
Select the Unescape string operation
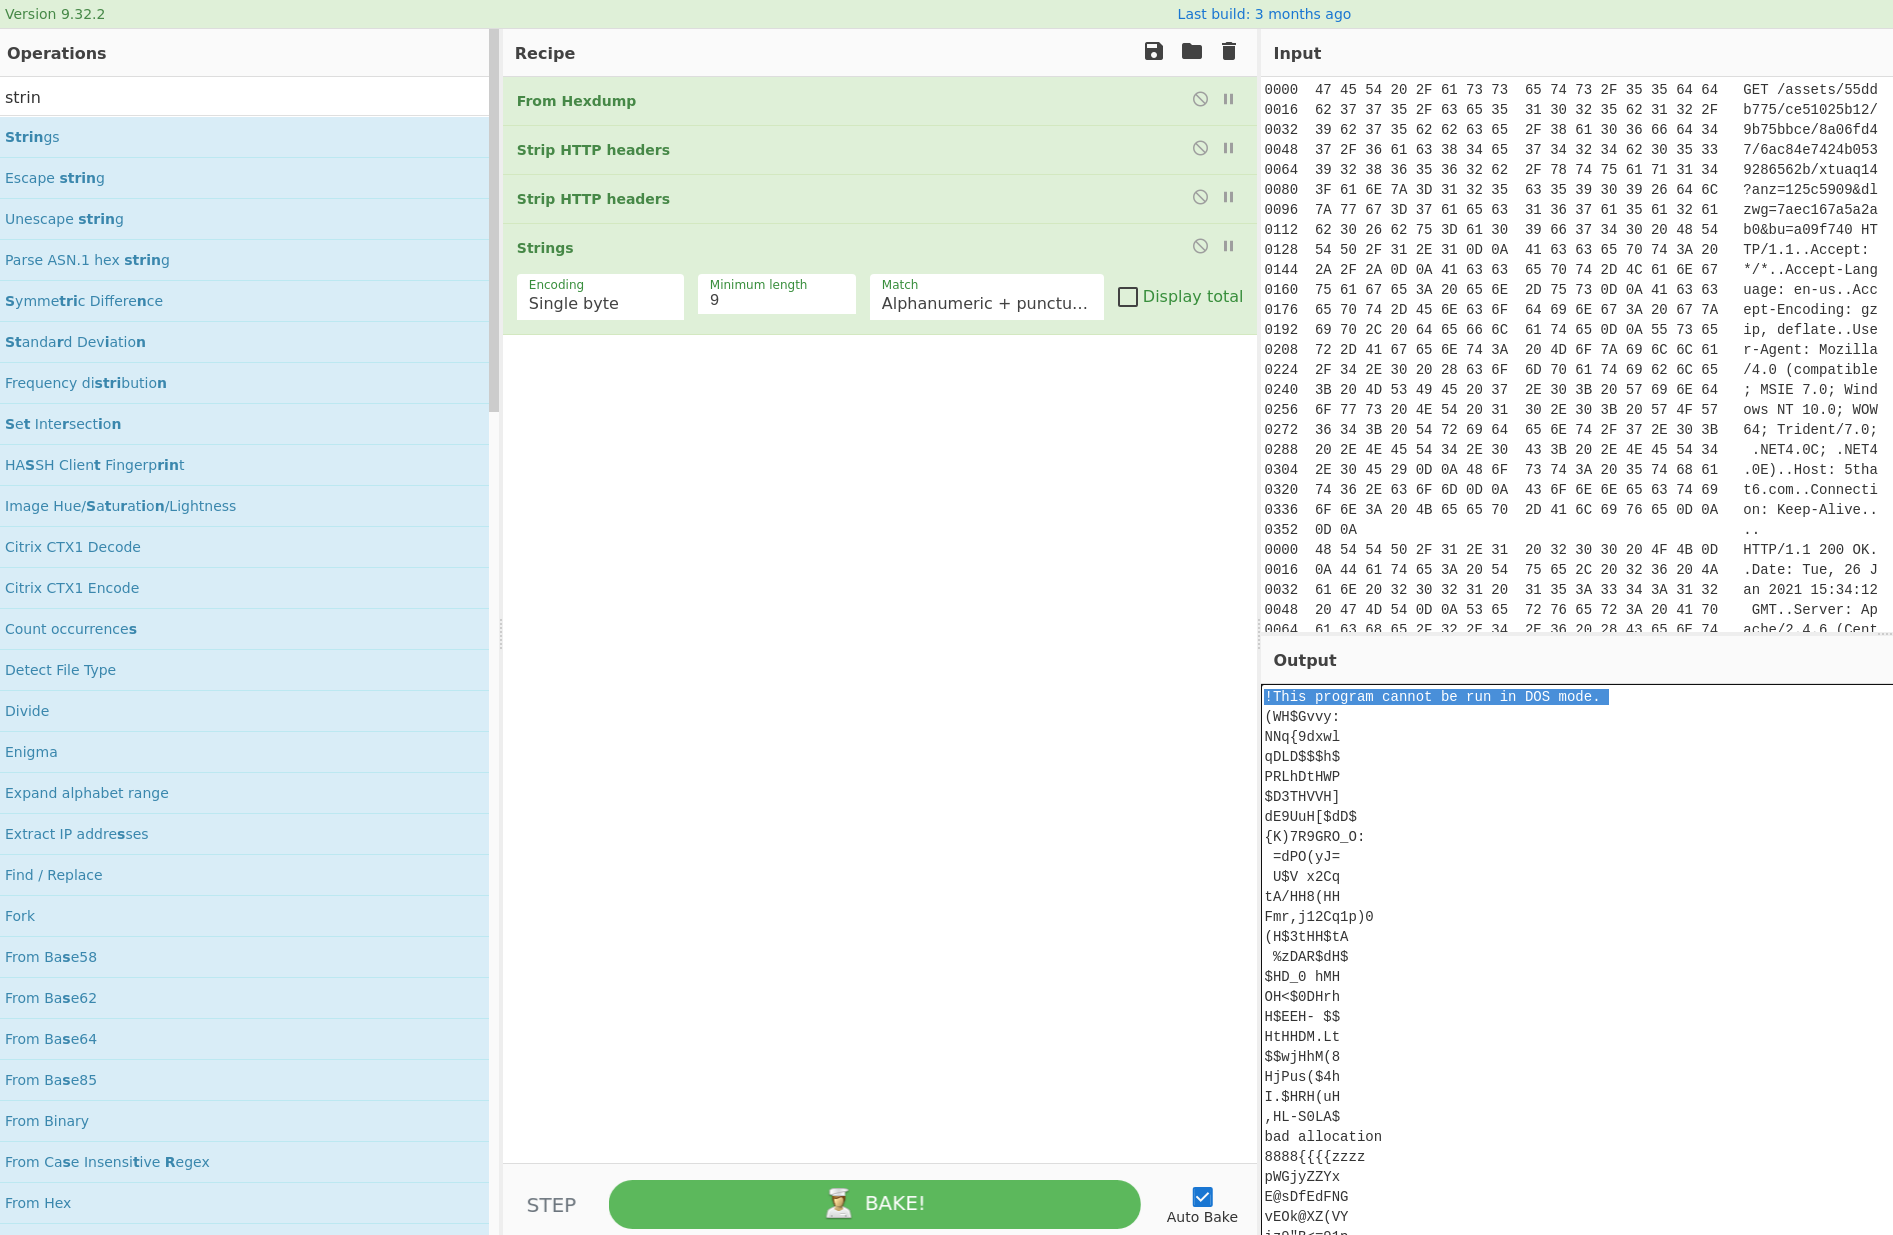click(244, 219)
